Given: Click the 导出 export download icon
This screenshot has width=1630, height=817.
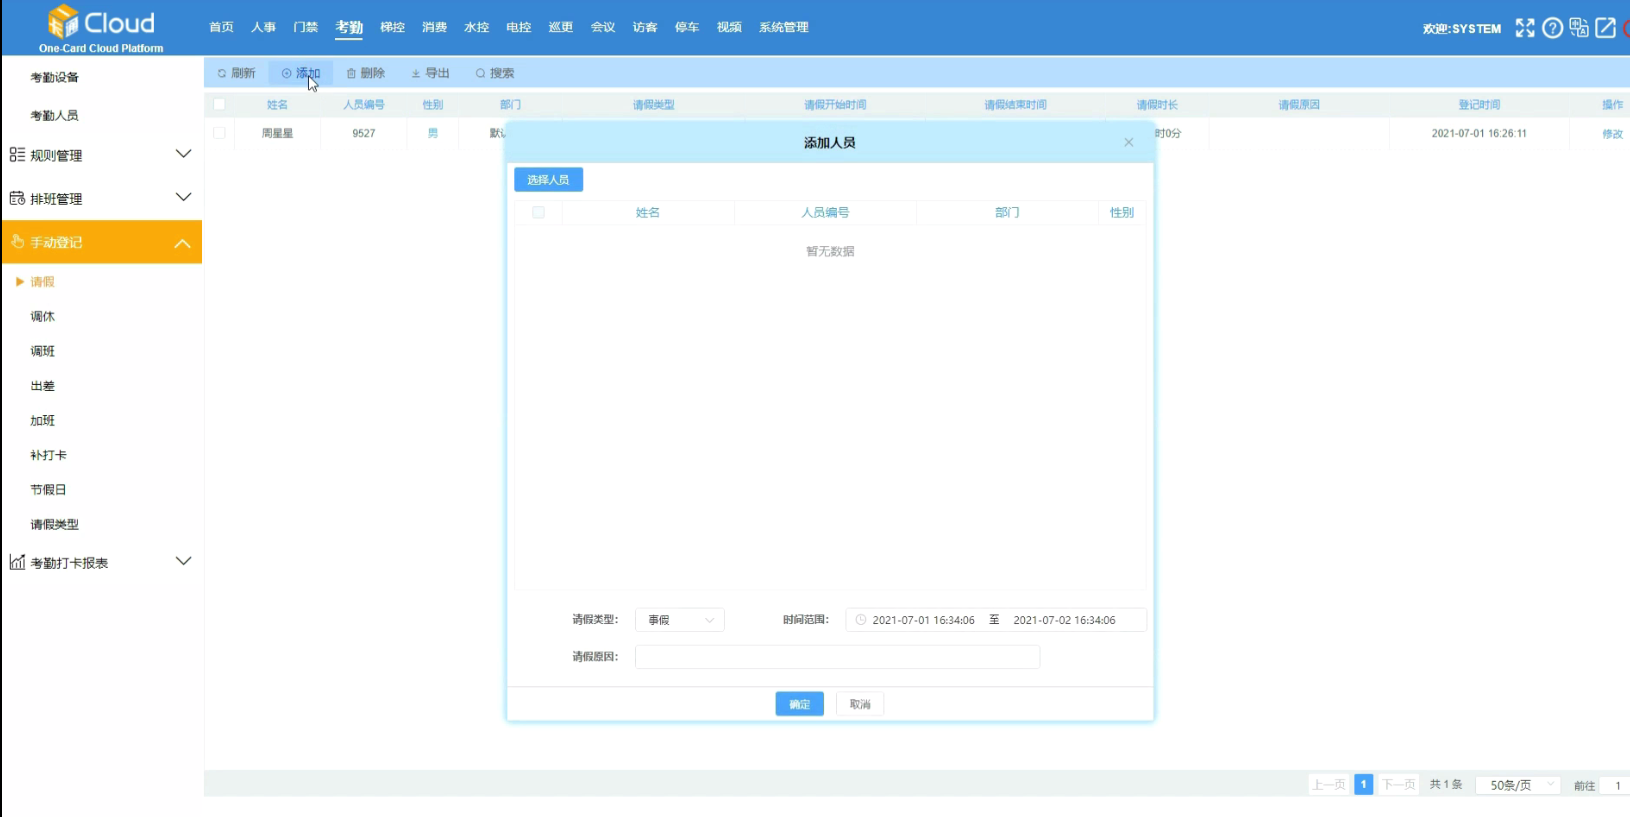Looking at the screenshot, I should click(416, 73).
